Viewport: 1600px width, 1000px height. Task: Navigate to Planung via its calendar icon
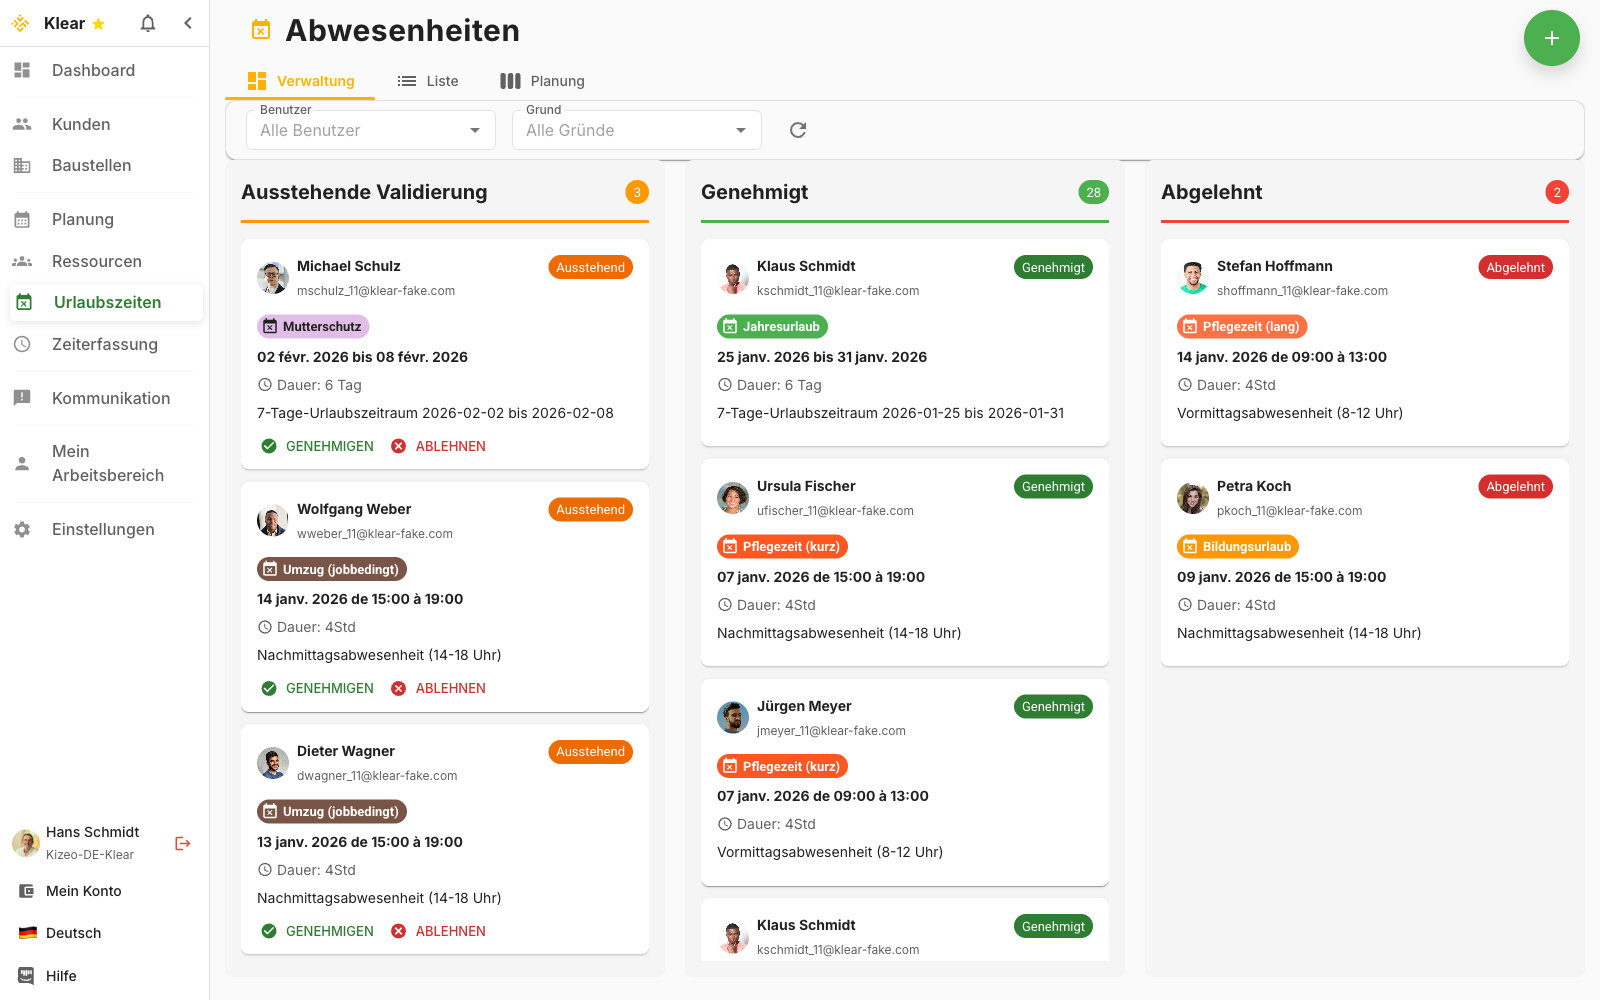tap(22, 219)
